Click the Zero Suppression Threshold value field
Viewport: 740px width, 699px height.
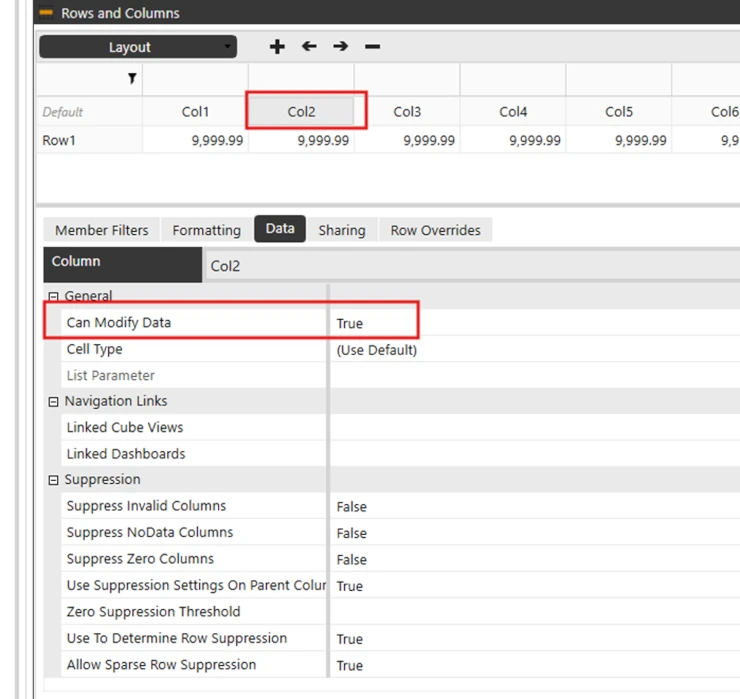[x=535, y=612]
